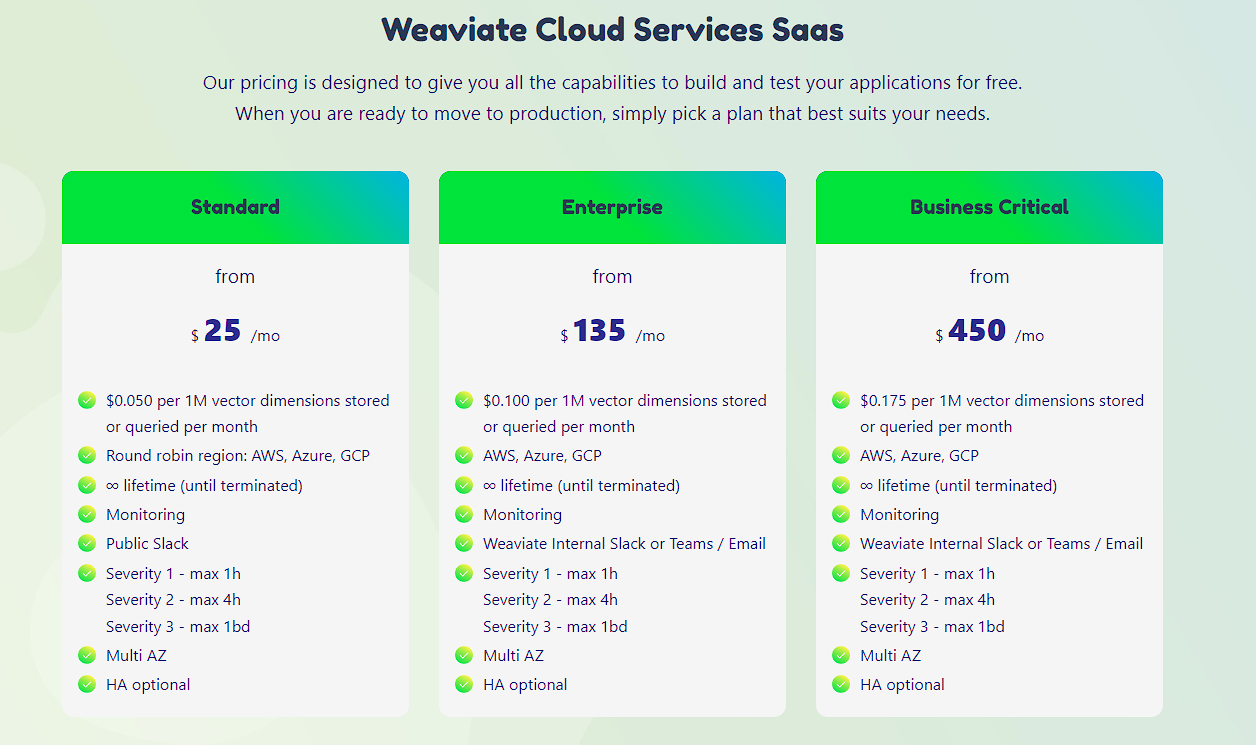Click Business Critical's 'Severity 2 - max 4h' text

[927, 600]
